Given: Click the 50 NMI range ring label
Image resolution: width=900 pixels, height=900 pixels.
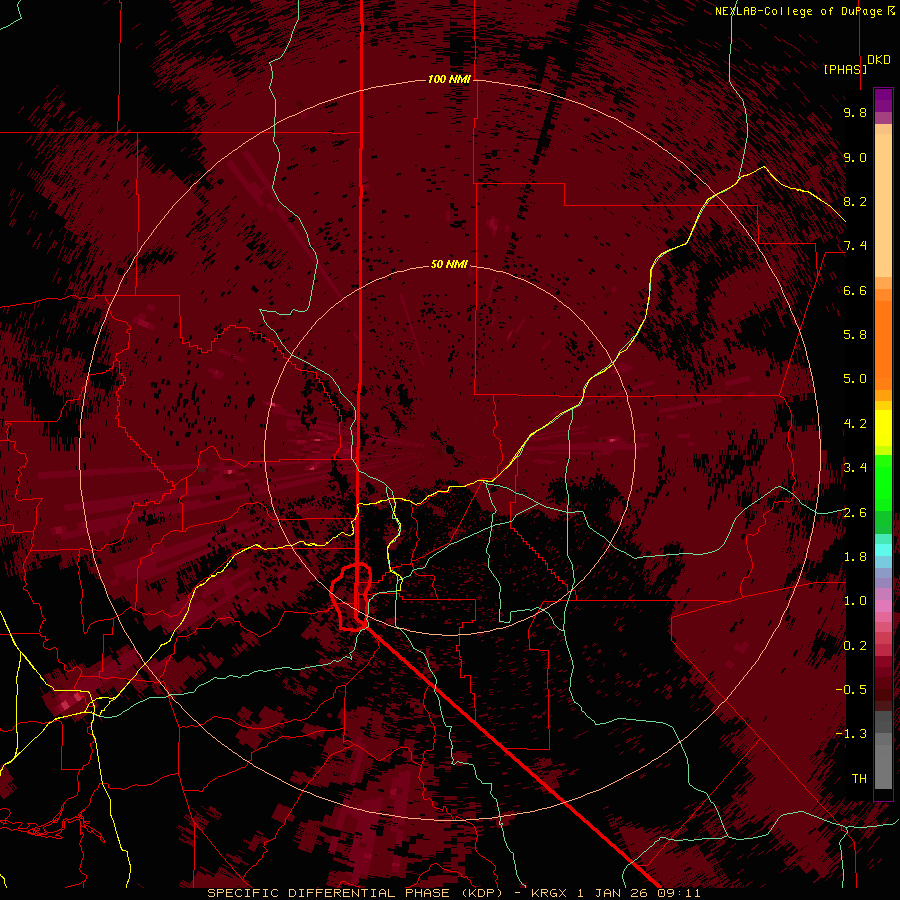Looking at the screenshot, I should point(449,265).
